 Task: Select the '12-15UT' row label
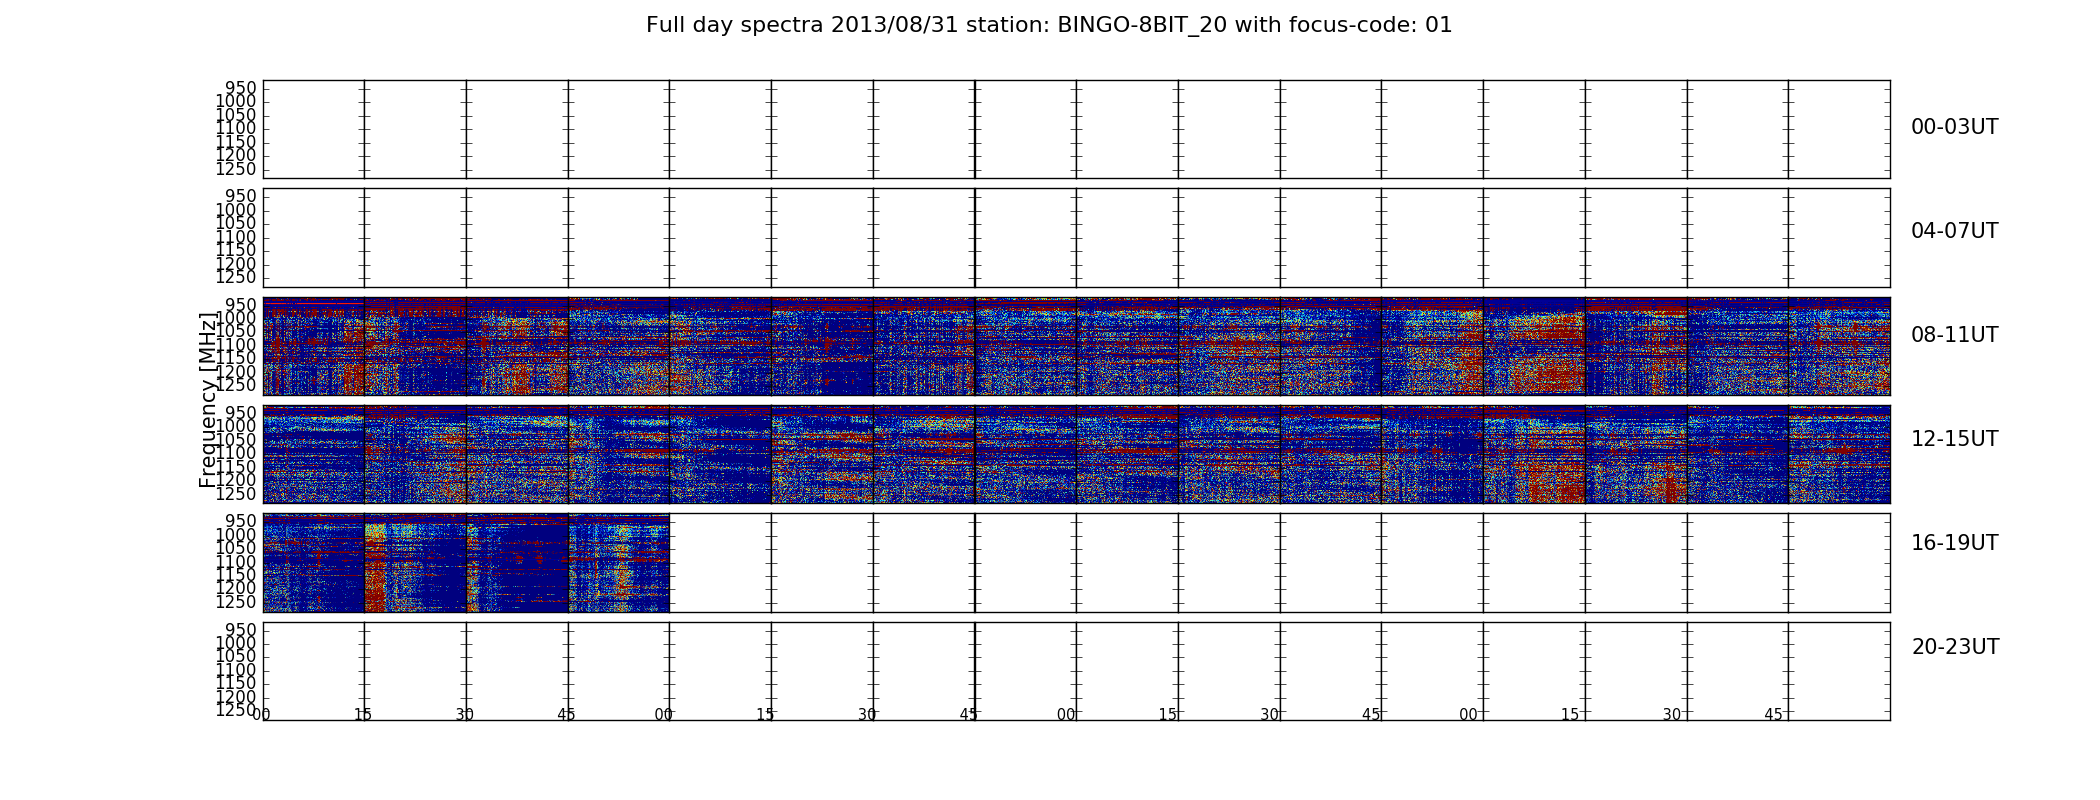point(1954,439)
